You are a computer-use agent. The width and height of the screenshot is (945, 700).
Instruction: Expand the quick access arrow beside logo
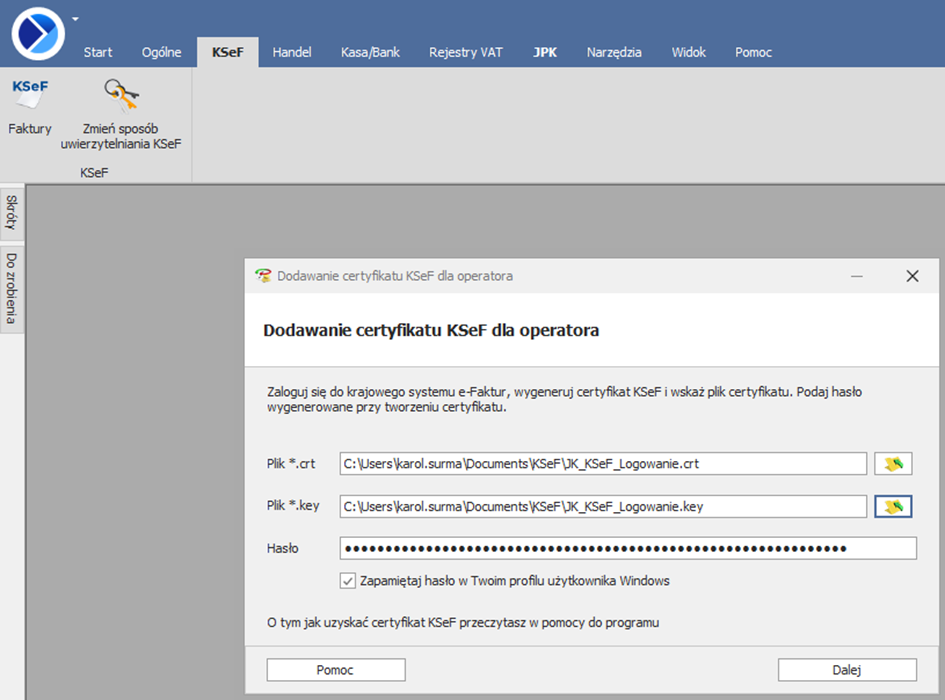click(75, 18)
